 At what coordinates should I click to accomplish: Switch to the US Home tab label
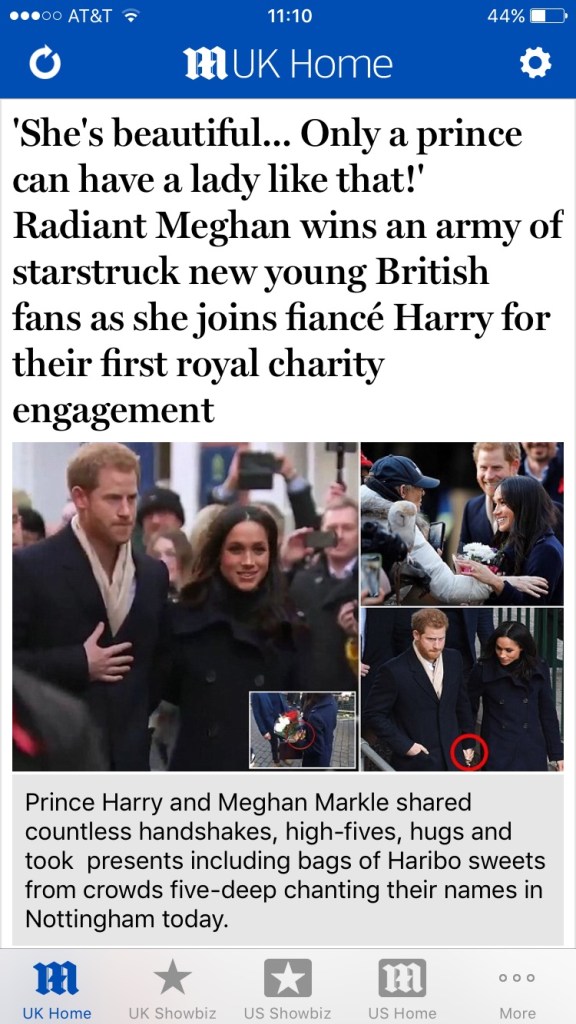tap(402, 1013)
